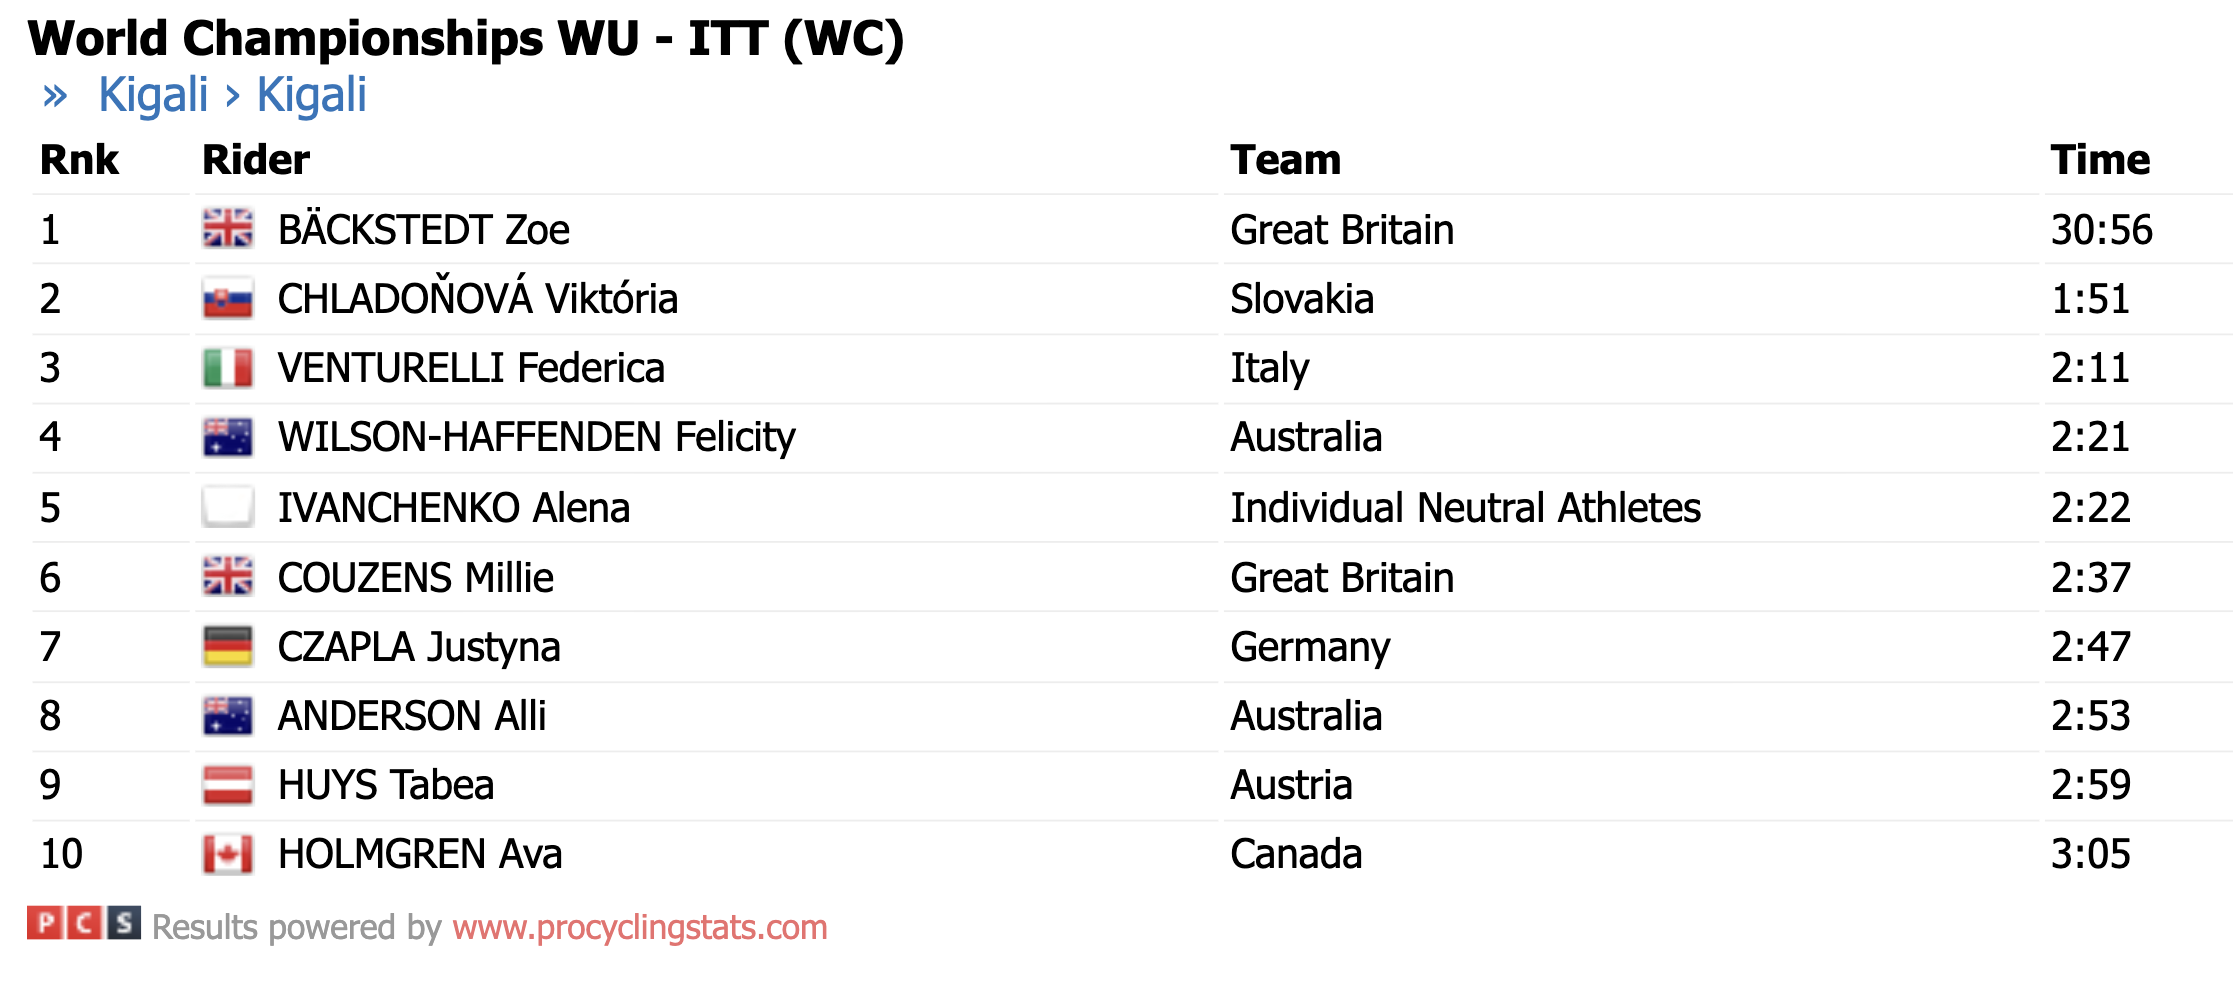Click the double chevron before Kigali

55,96
